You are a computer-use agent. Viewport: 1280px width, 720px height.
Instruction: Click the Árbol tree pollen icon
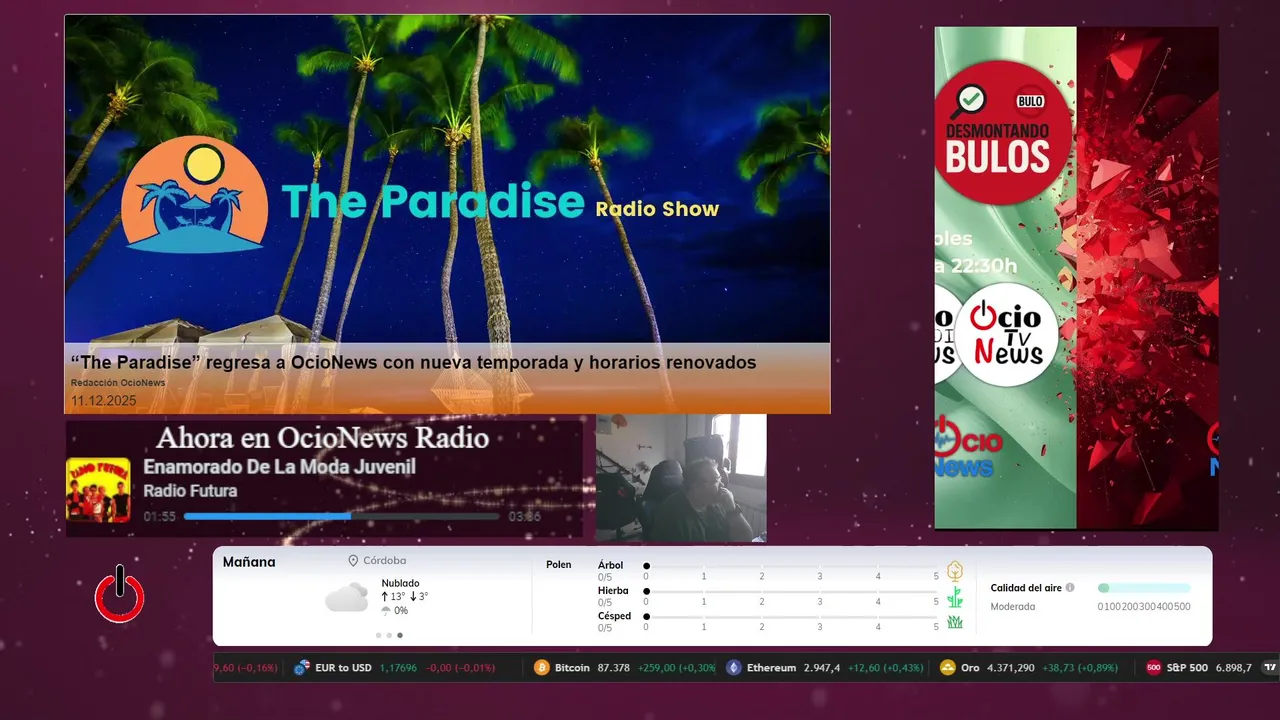pos(955,571)
